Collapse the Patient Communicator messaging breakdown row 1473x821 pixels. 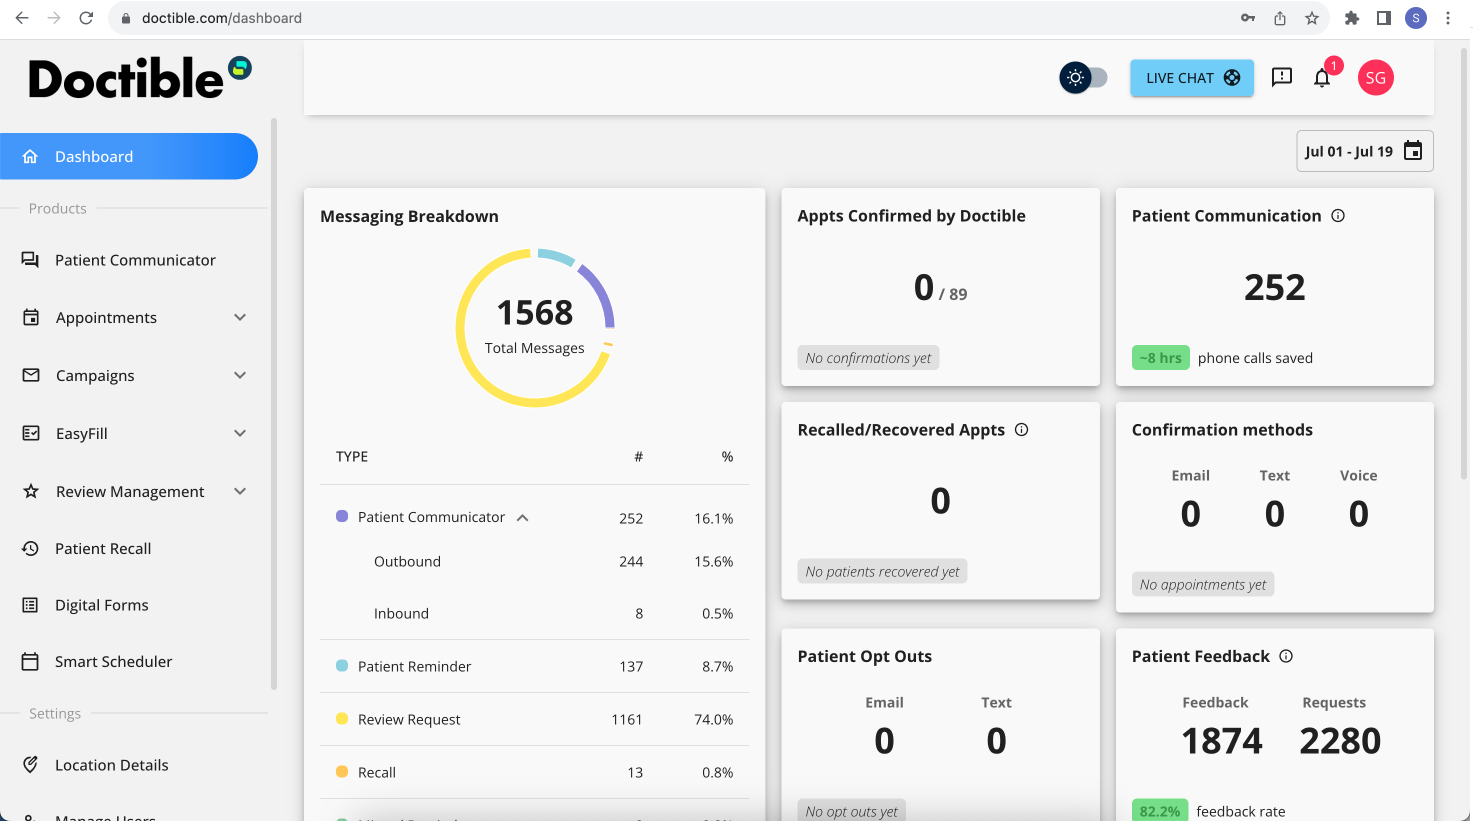(x=523, y=518)
